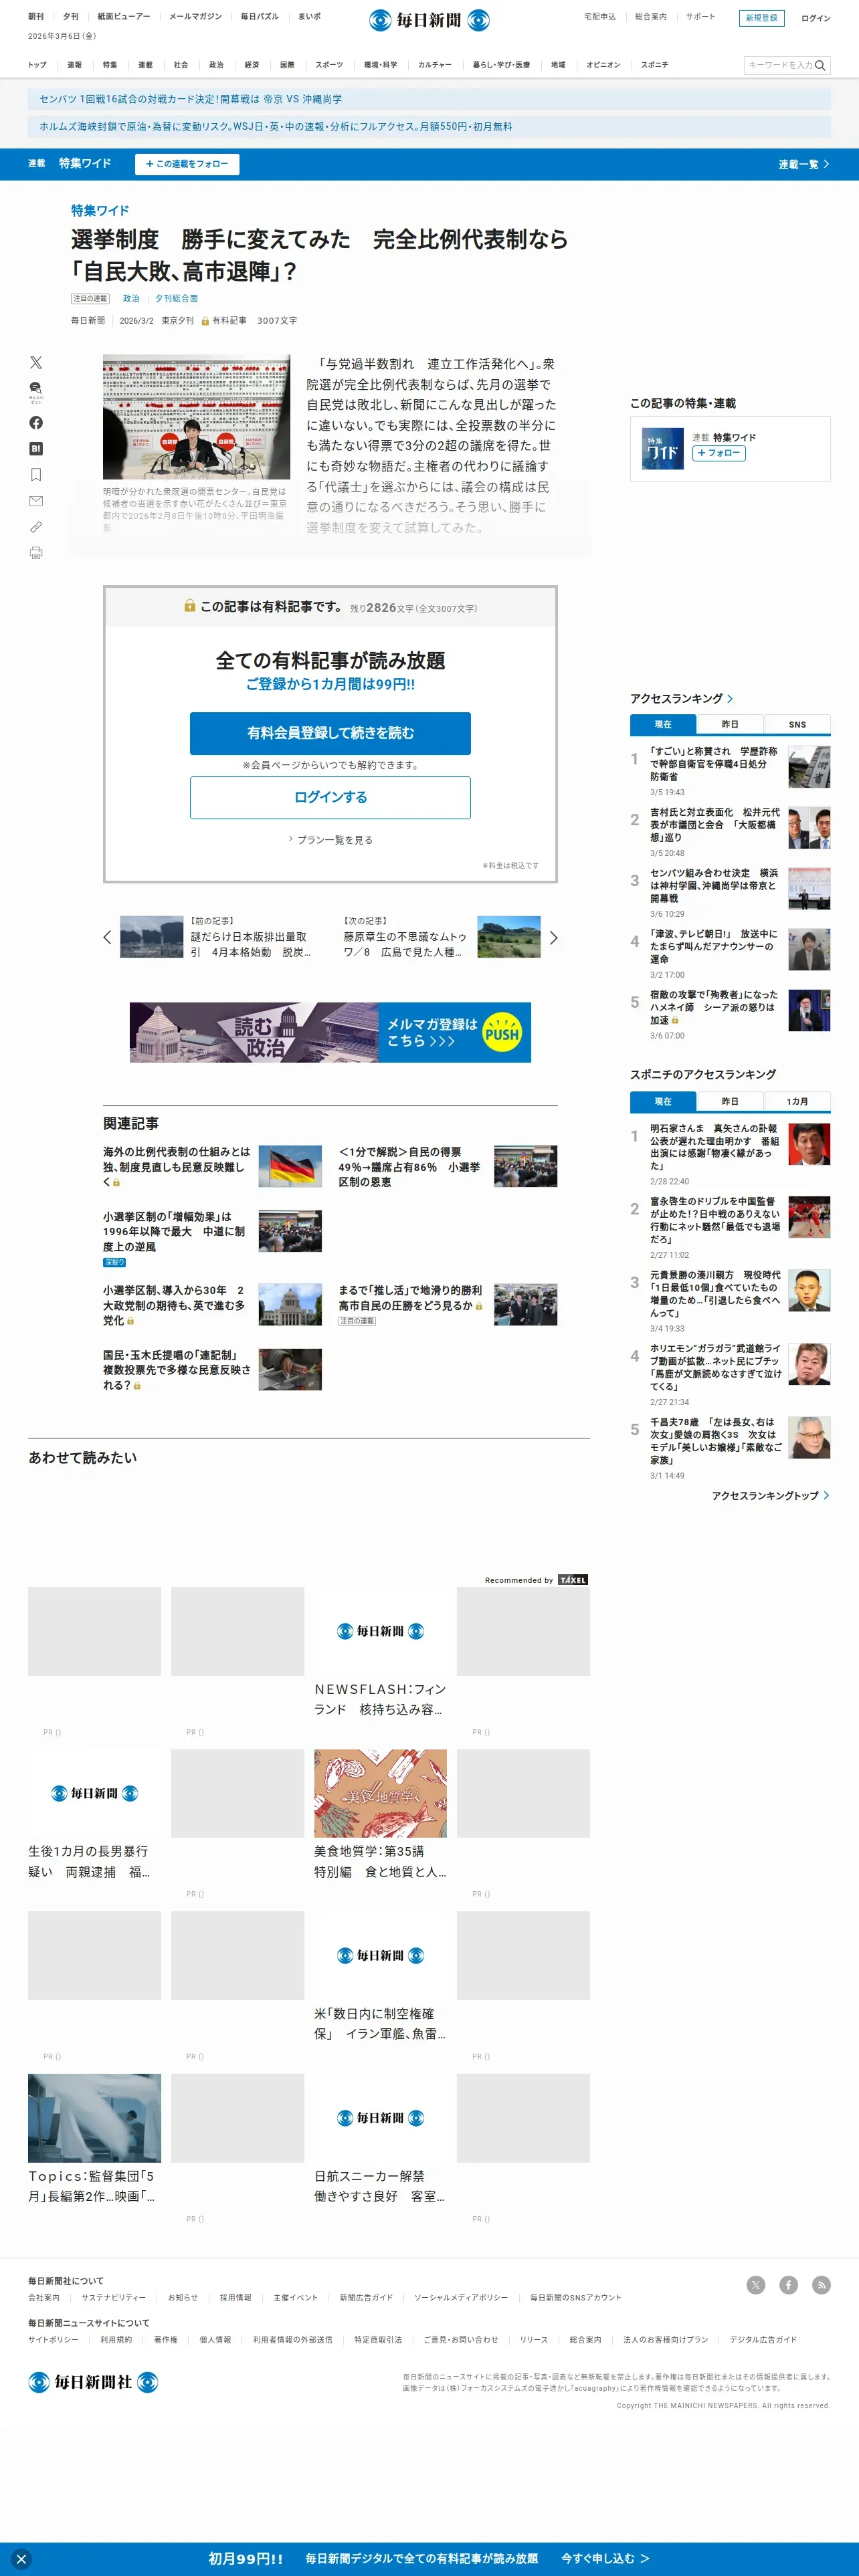This screenshot has height=2576, width=859.
Task: Open アクセスランキングトップ chevron link
Action: [x=770, y=1496]
